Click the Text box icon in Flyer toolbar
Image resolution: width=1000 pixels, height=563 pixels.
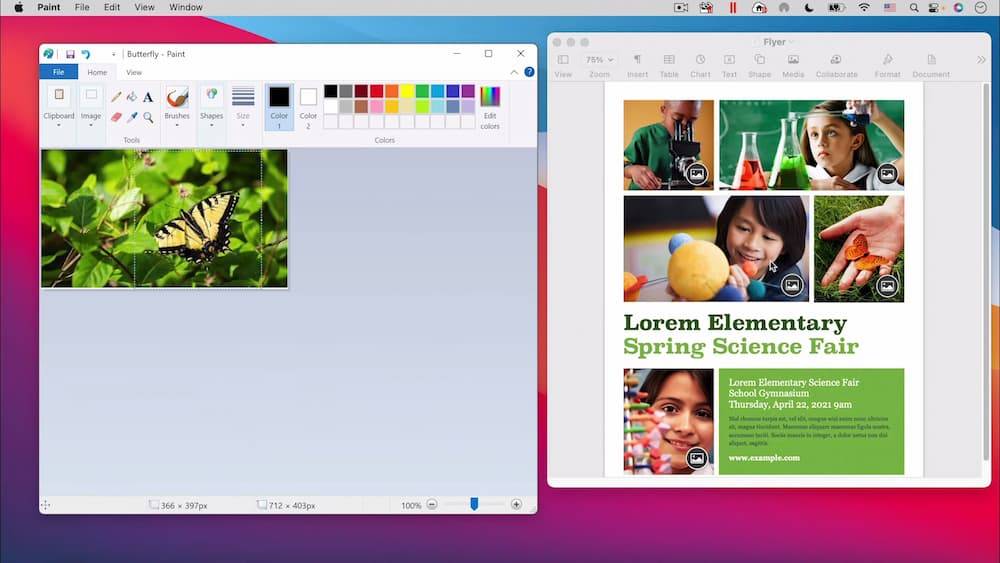(x=729, y=59)
